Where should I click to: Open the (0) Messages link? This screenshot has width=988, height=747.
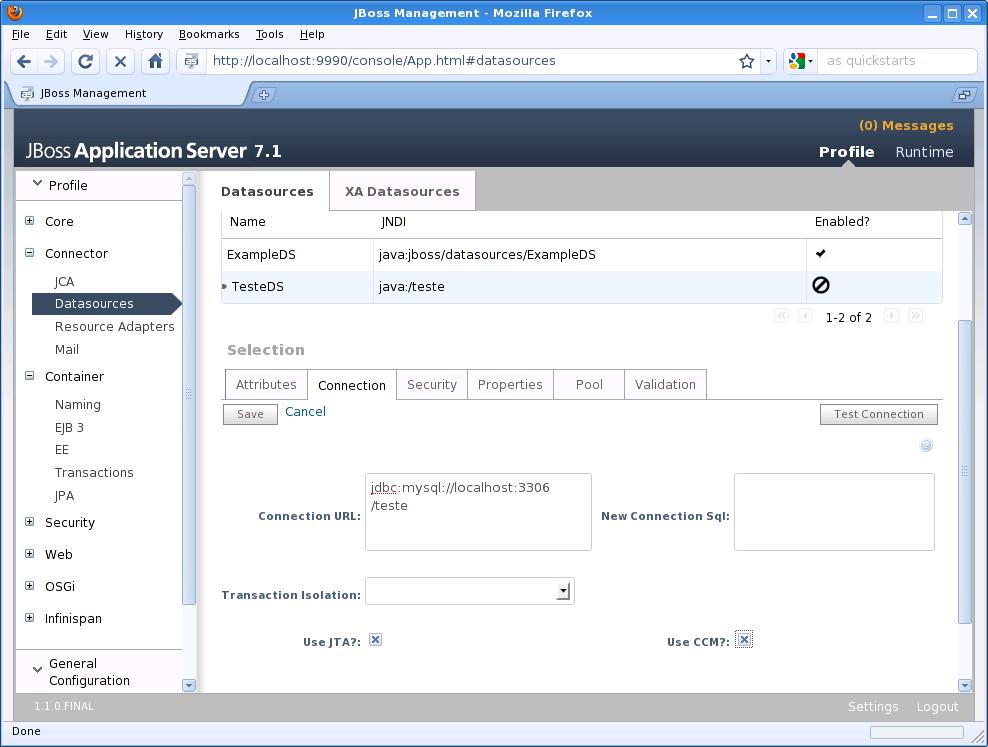pyautogui.click(x=906, y=125)
